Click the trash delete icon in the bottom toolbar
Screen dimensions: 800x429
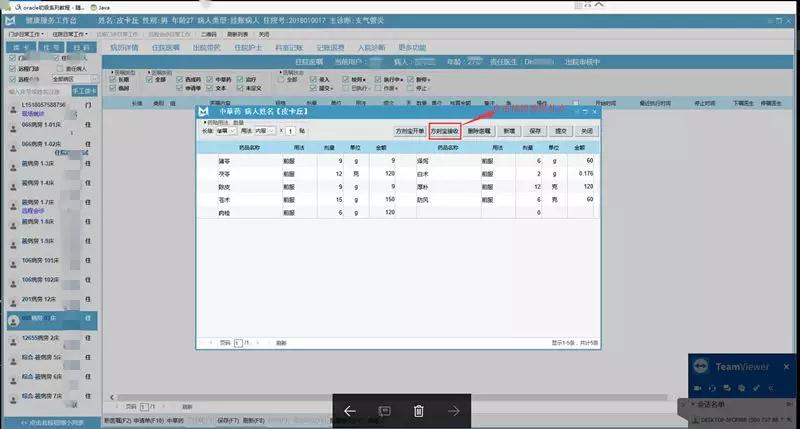click(419, 411)
